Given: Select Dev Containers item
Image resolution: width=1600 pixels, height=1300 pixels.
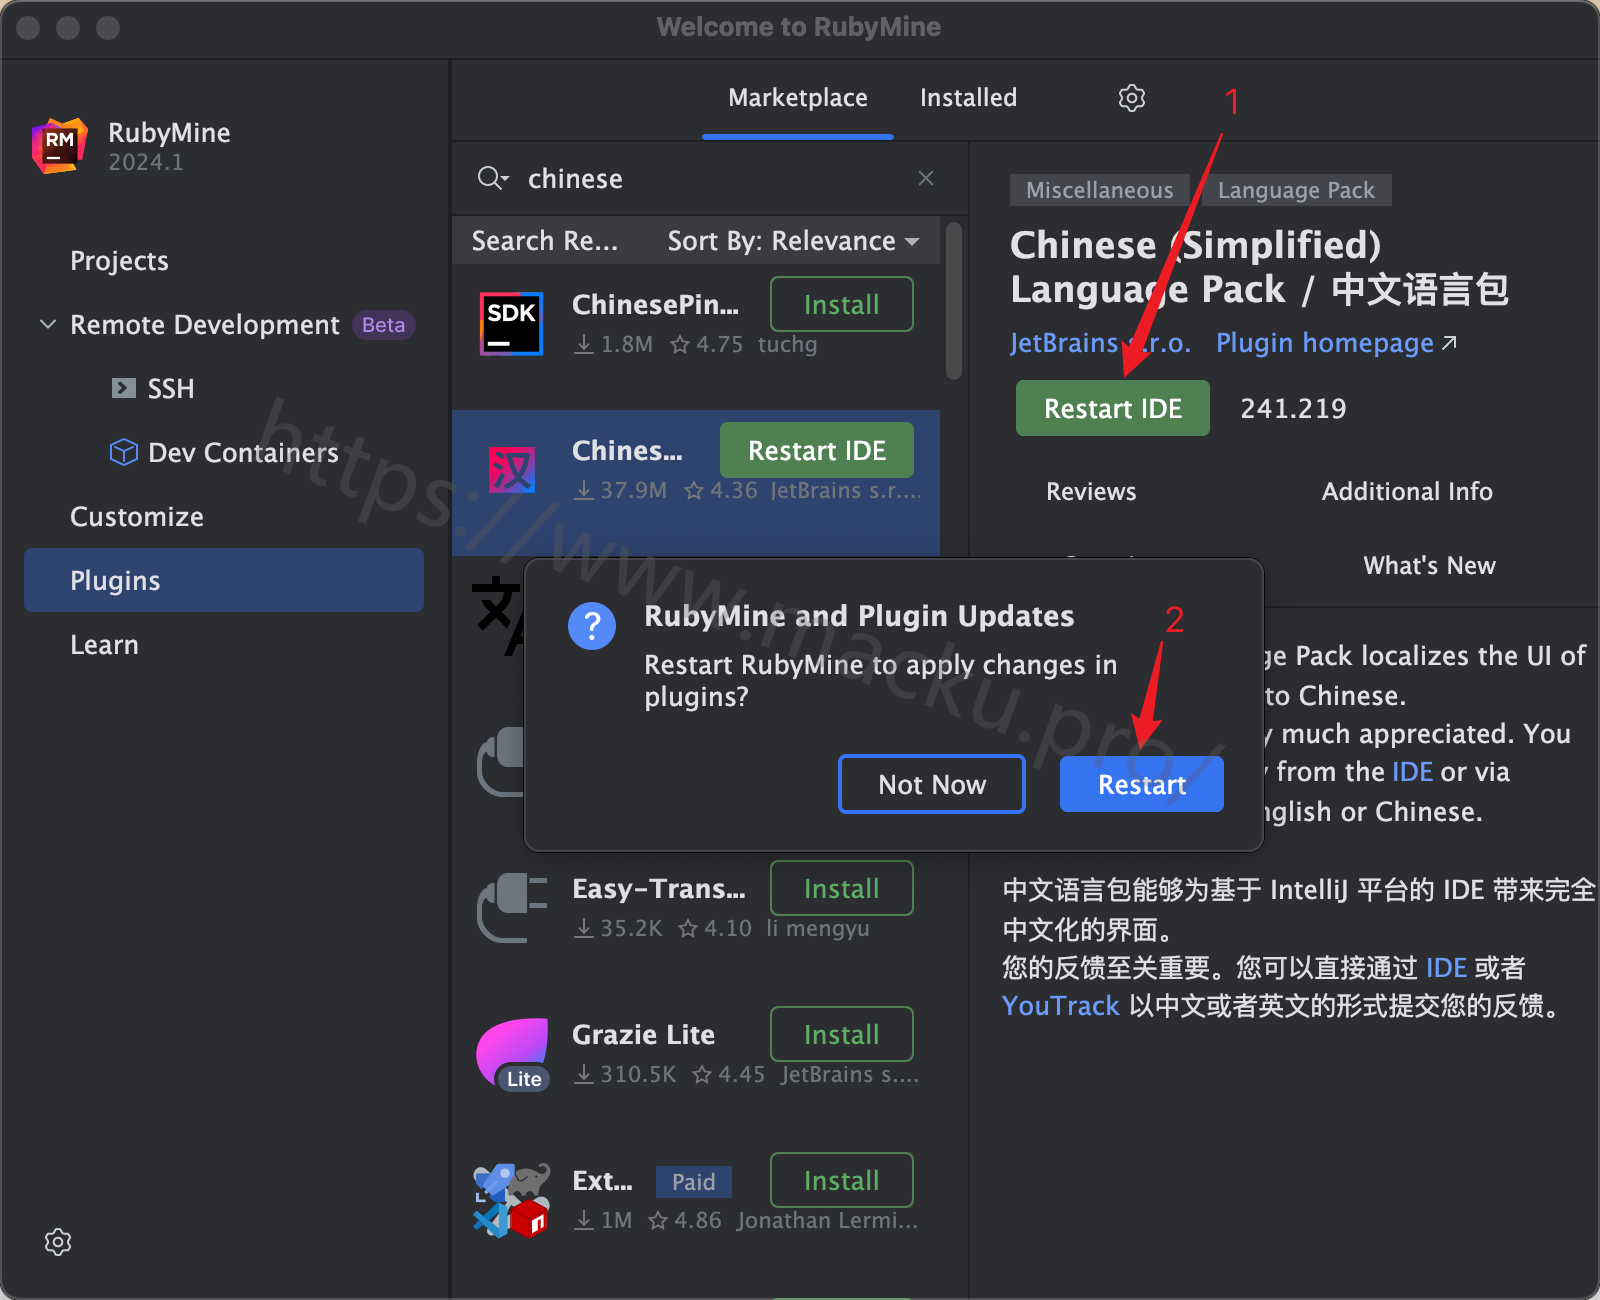Looking at the screenshot, I should 243,453.
